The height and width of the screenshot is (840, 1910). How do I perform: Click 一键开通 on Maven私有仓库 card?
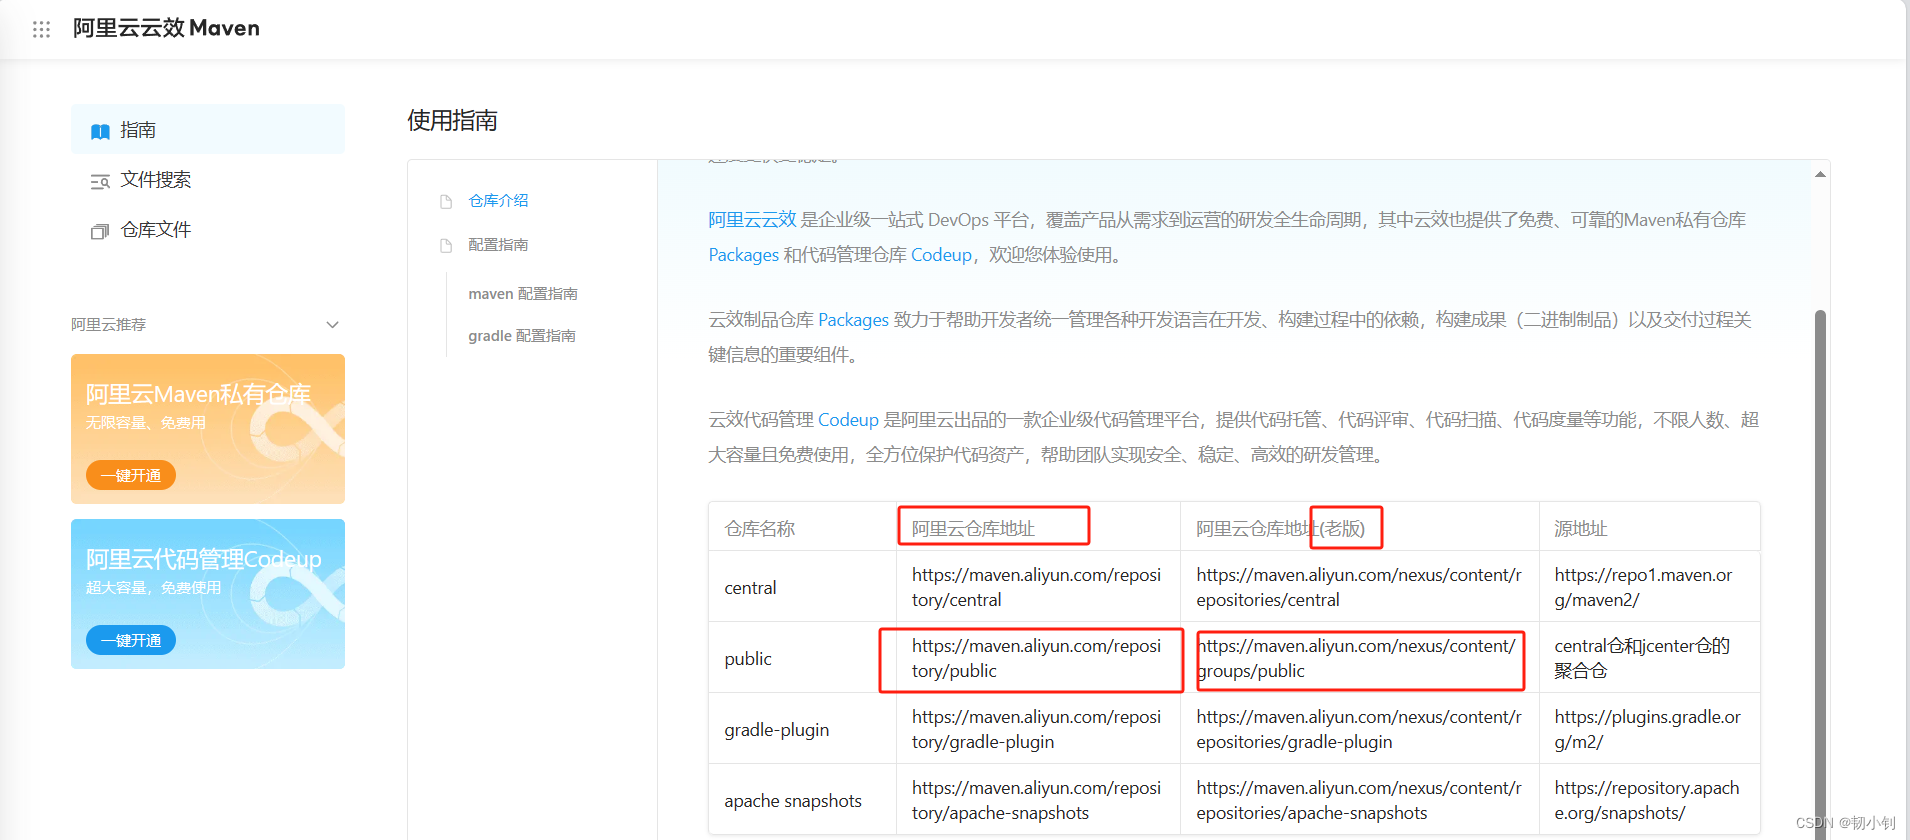pos(131,475)
